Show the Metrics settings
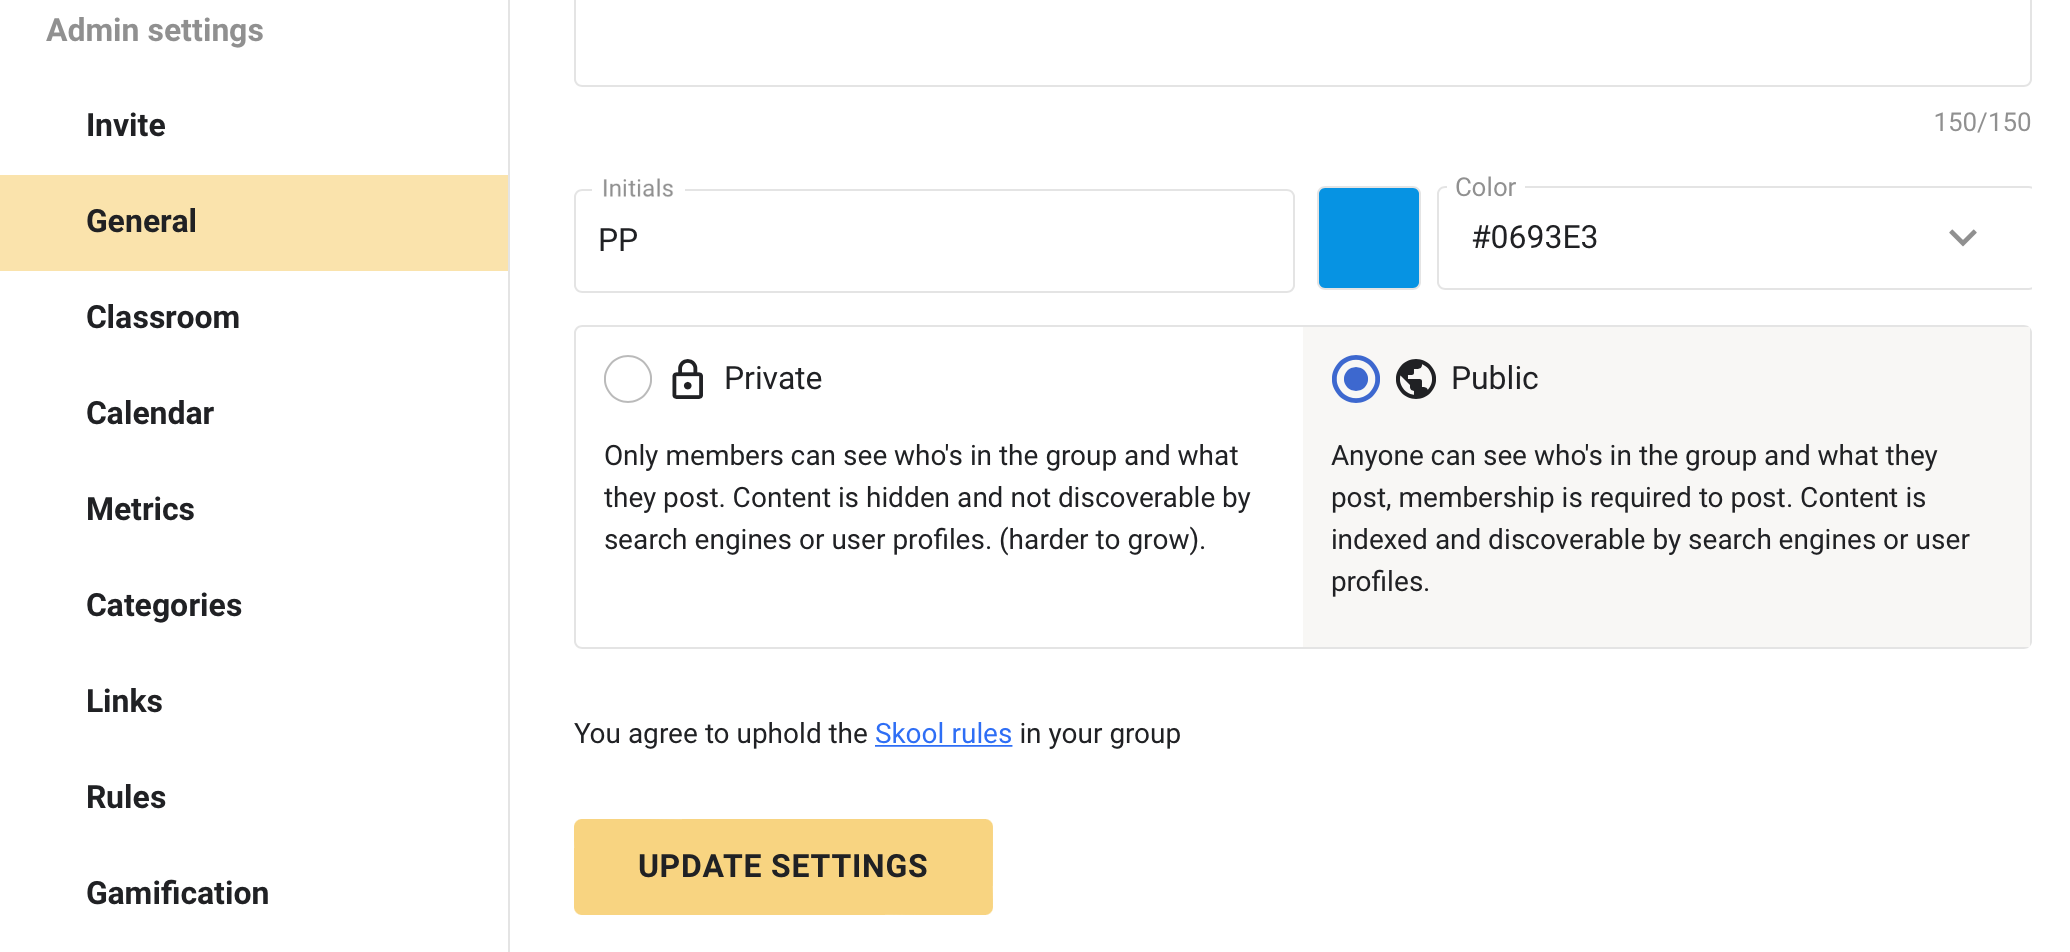Screen dimensions: 2070x952 coord(140,509)
